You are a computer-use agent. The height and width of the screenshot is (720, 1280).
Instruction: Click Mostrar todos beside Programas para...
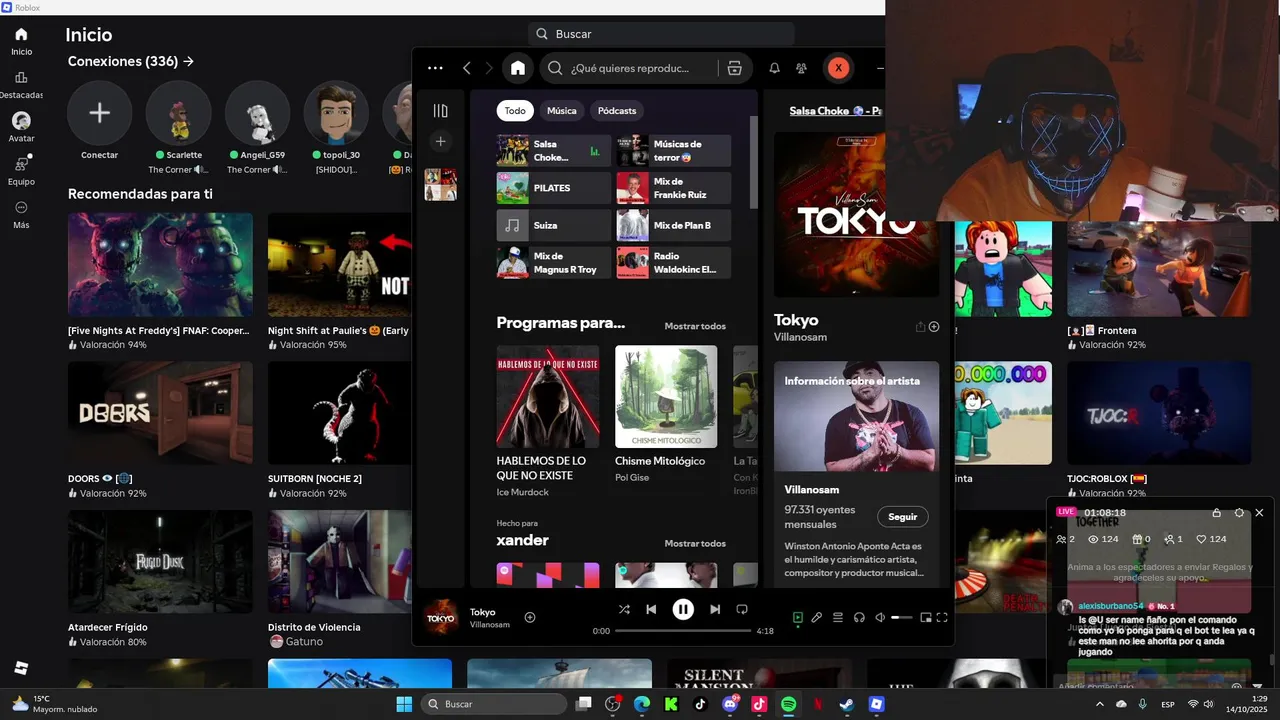[x=695, y=326]
